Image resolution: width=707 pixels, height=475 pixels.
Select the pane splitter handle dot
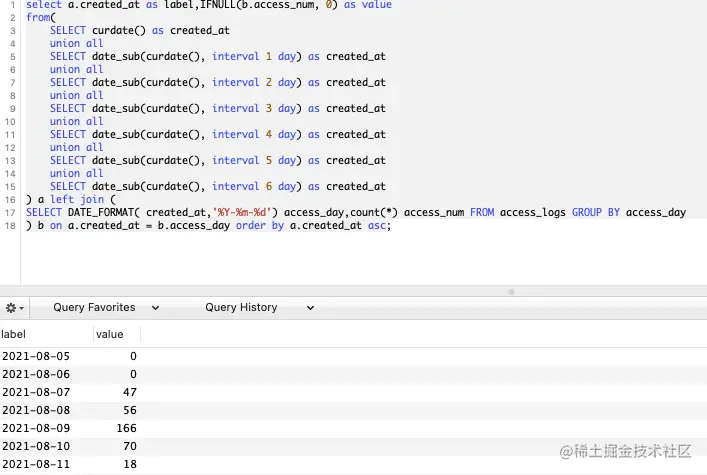511,292
